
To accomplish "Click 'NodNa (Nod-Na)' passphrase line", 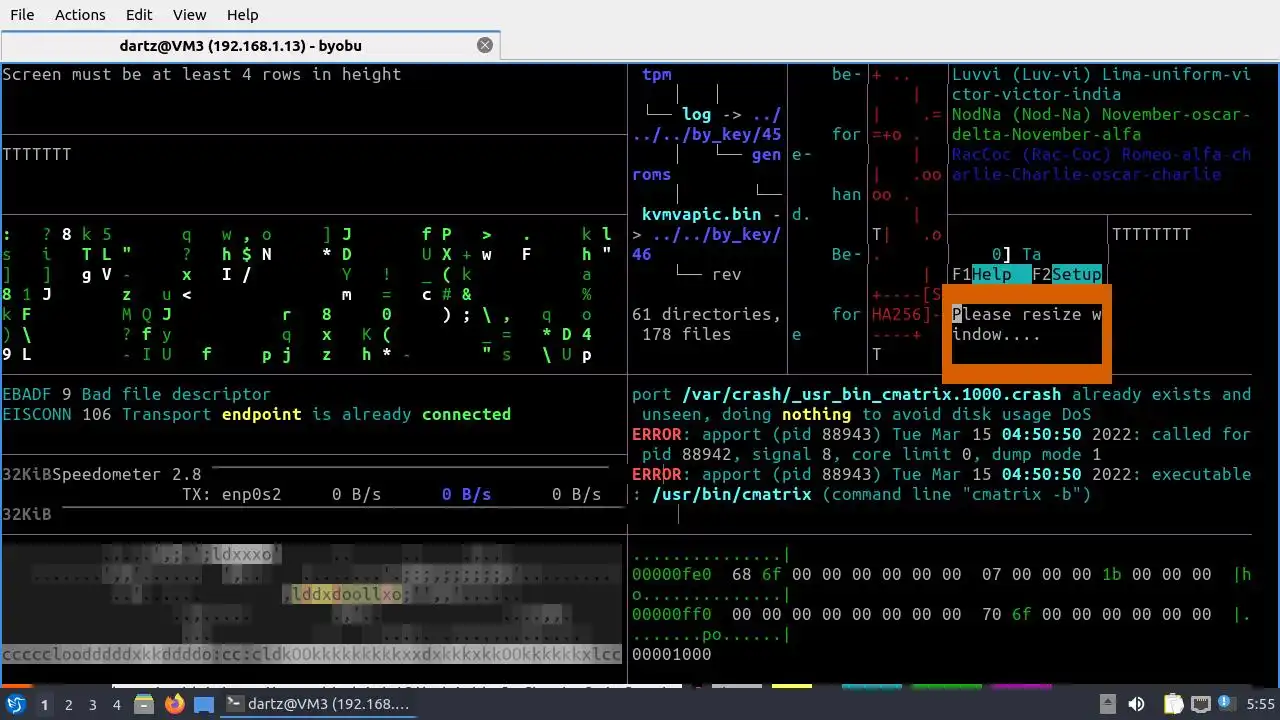I will point(1101,124).
